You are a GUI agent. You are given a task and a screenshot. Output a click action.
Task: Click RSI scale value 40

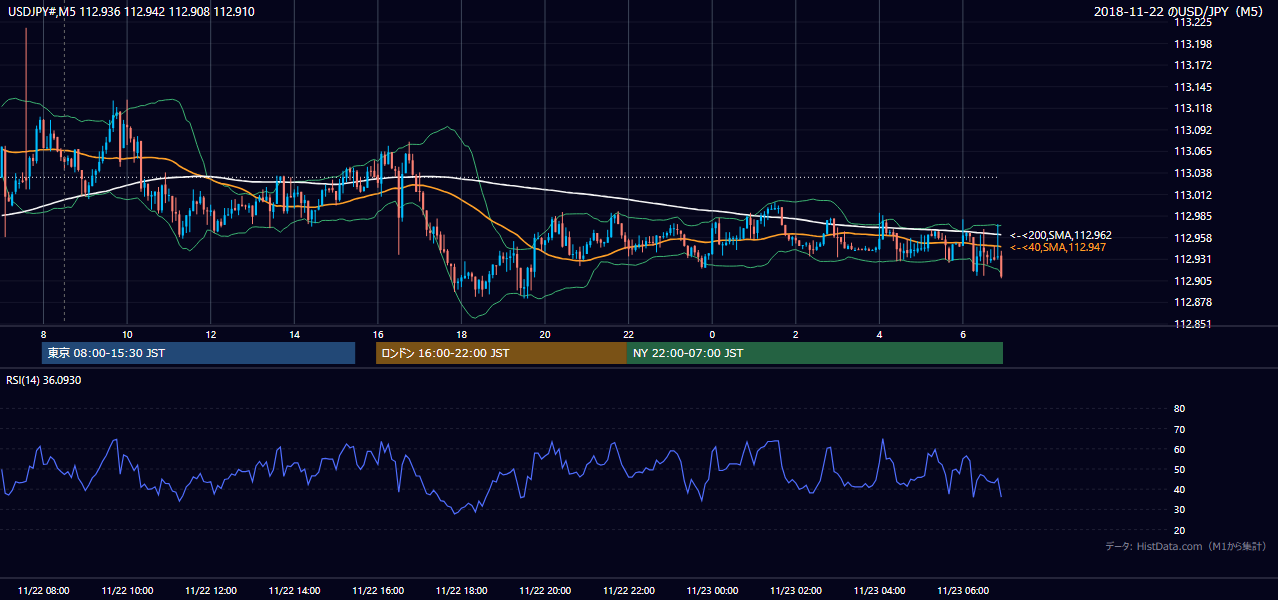point(1179,489)
